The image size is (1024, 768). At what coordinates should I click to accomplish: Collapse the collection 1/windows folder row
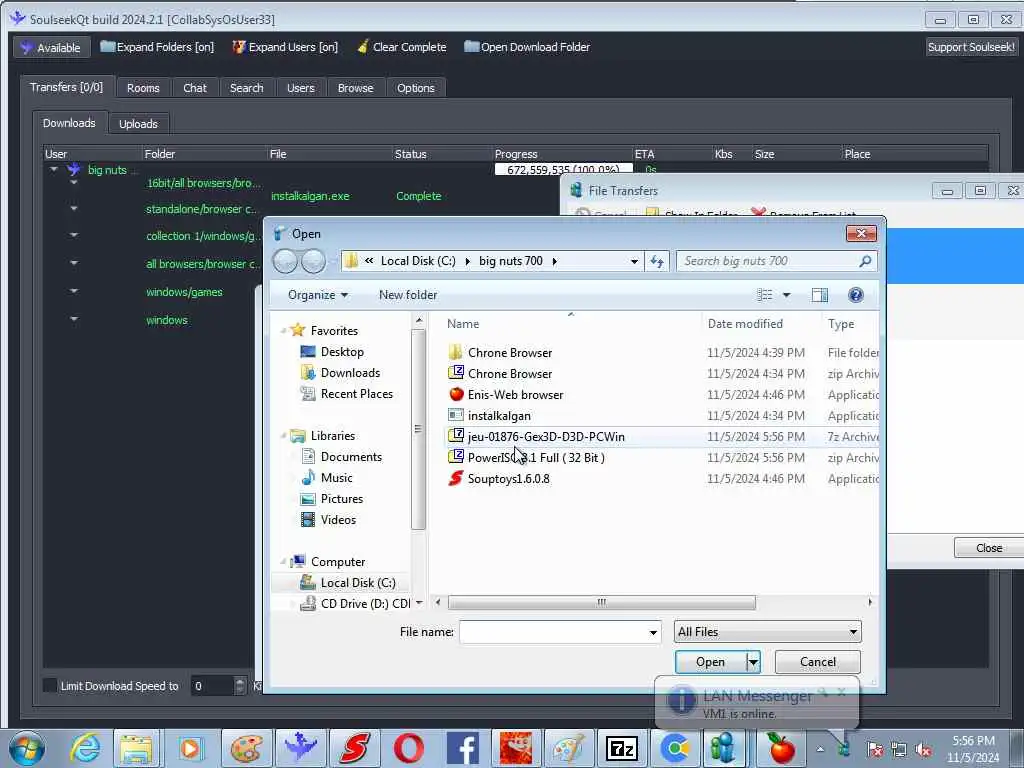pyautogui.click(x=74, y=235)
